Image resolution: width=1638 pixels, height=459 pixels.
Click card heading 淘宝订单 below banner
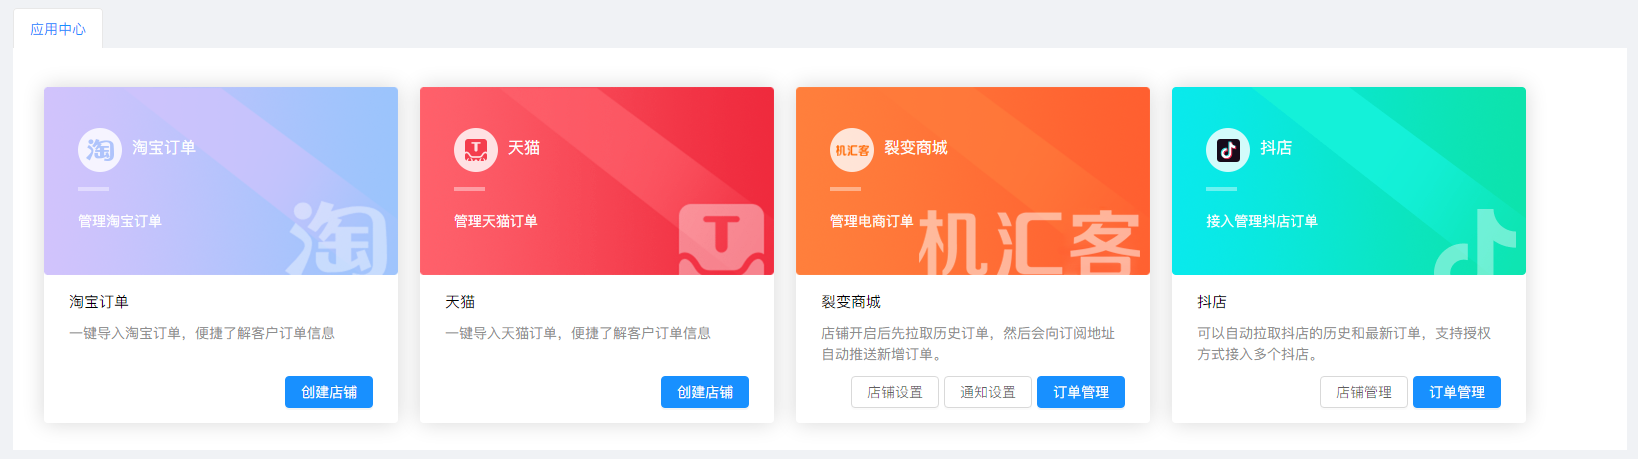click(99, 302)
